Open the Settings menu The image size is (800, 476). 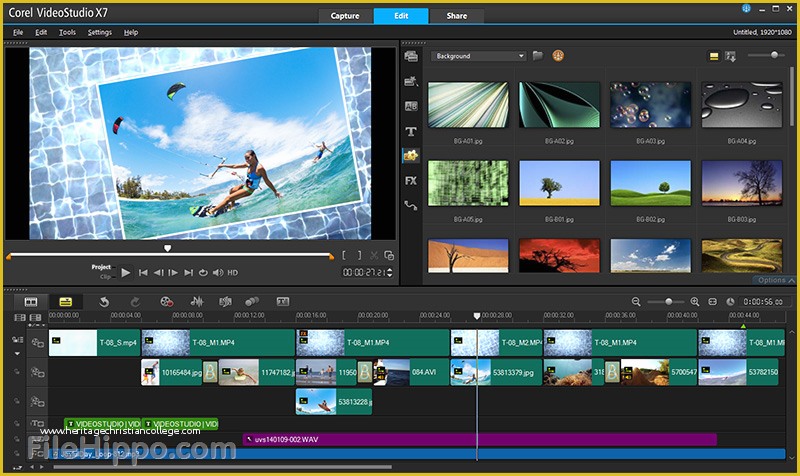pos(99,32)
